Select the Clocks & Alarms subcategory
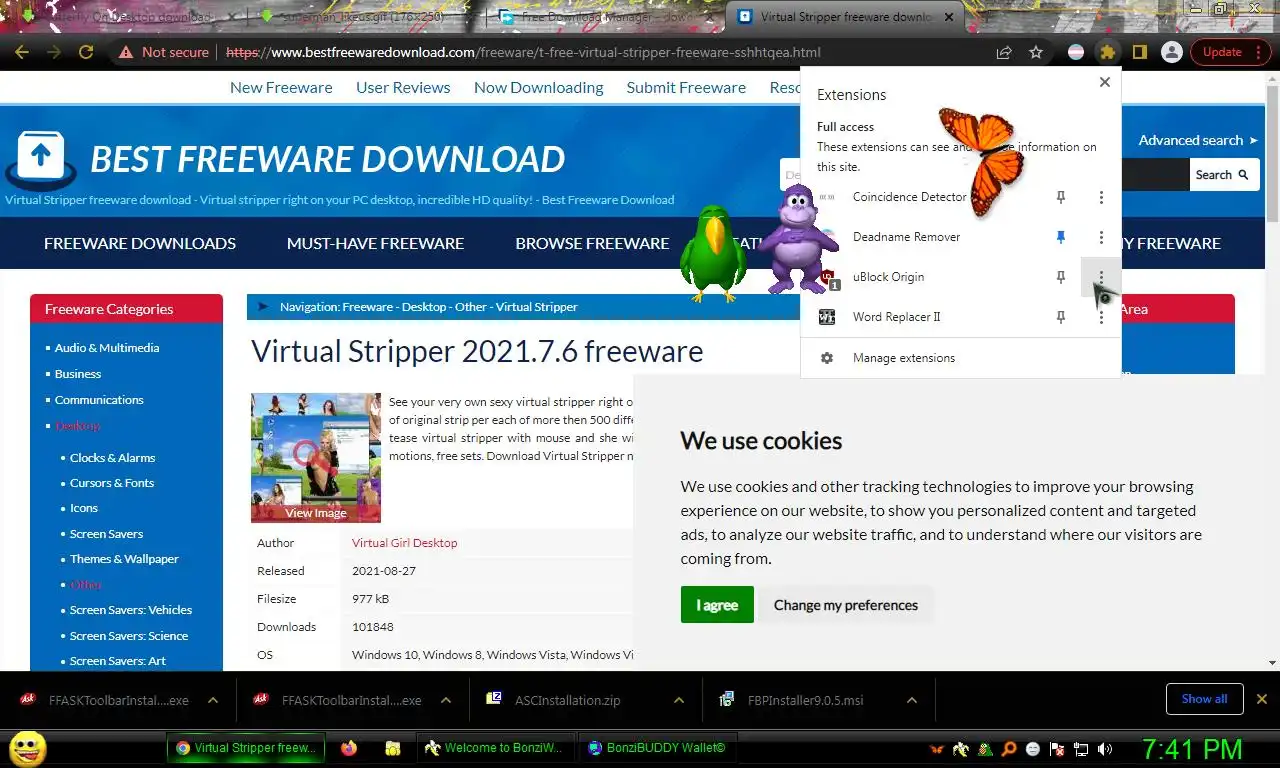This screenshot has width=1280, height=768. pyautogui.click(x=112, y=458)
